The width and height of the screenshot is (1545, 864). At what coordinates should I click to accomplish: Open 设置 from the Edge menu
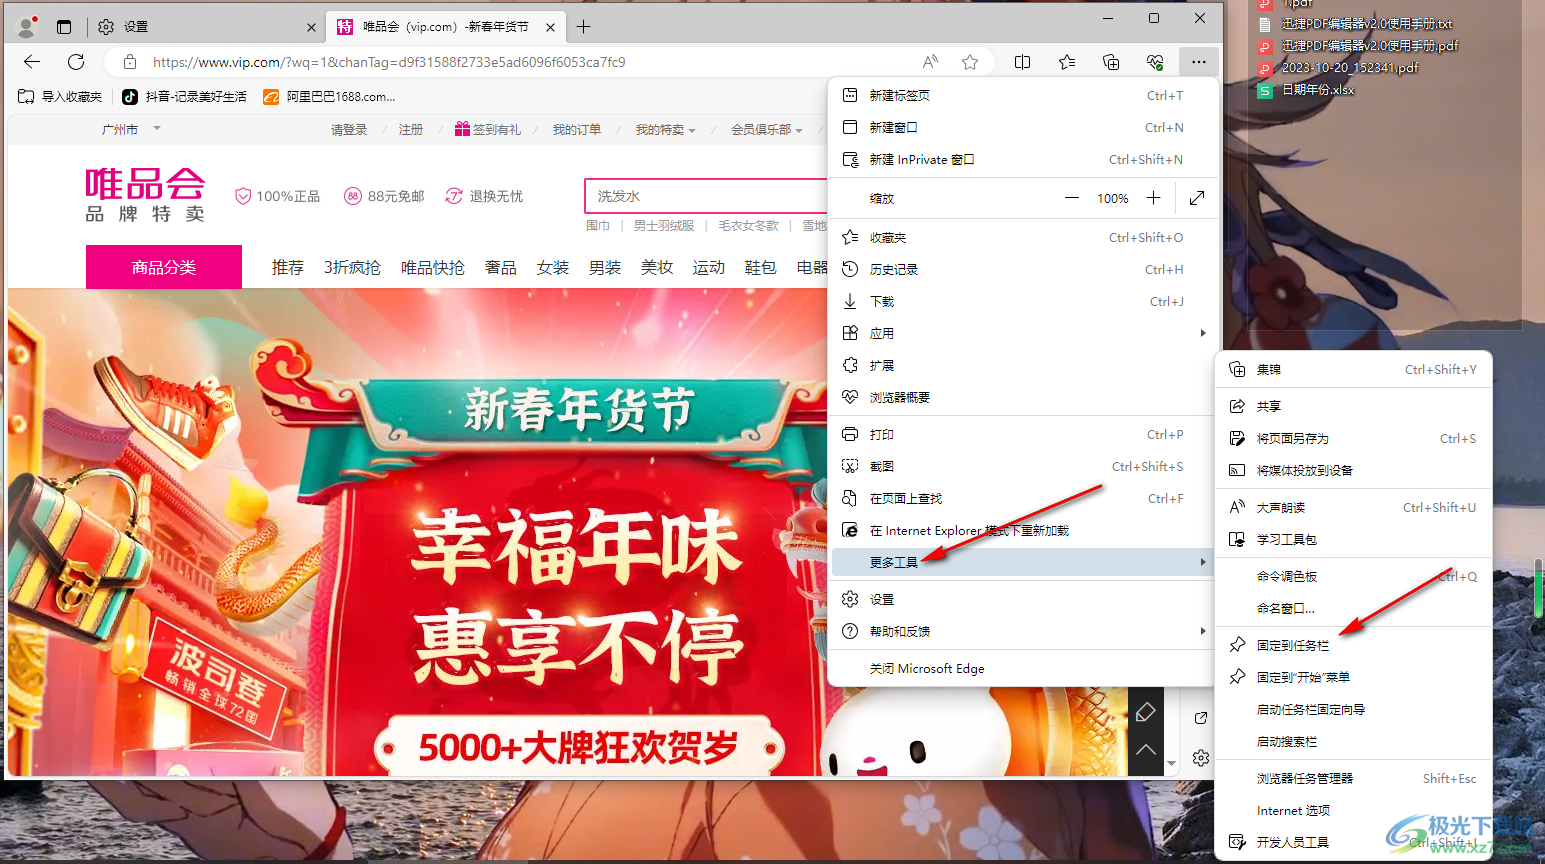pos(1023,599)
